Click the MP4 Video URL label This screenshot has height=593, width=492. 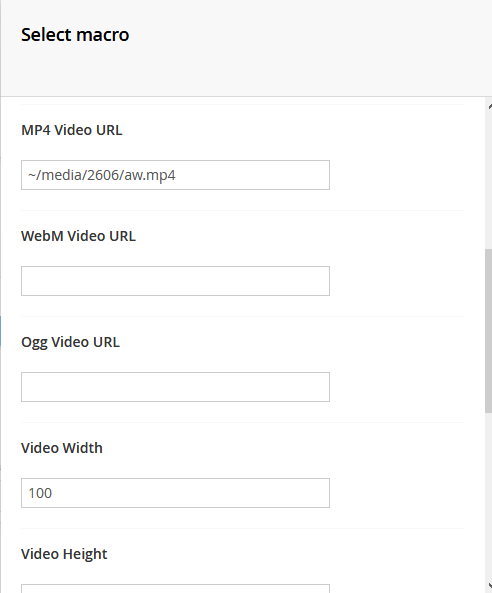(71, 130)
